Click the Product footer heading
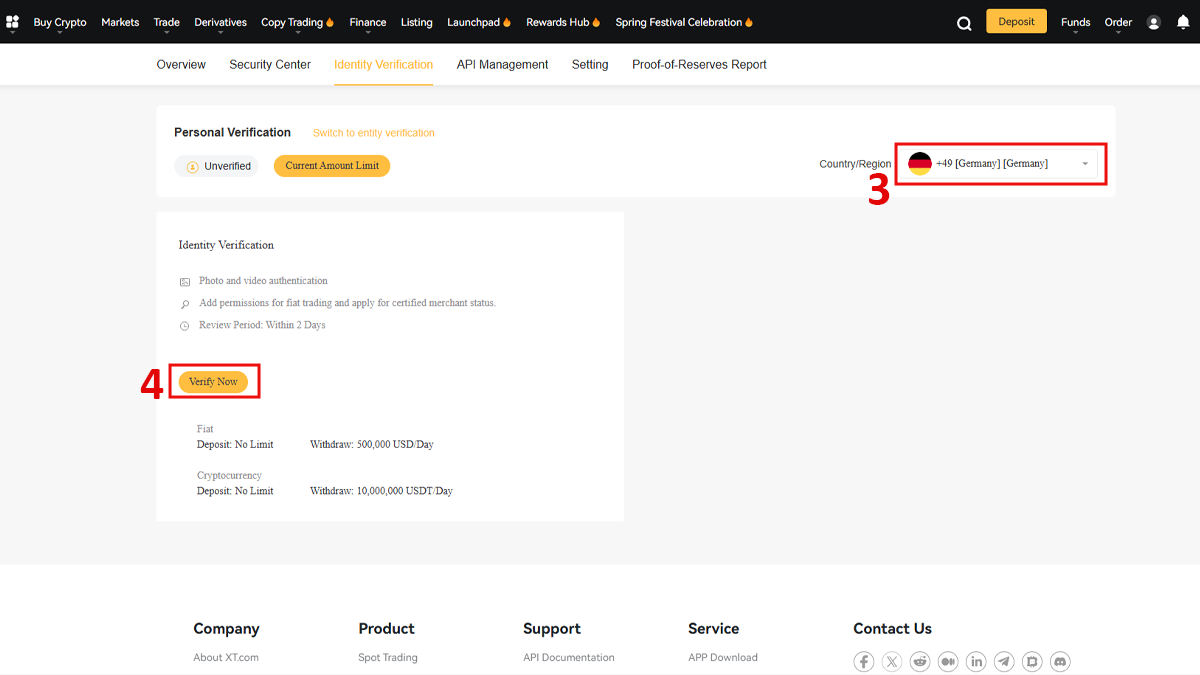 tap(386, 629)
